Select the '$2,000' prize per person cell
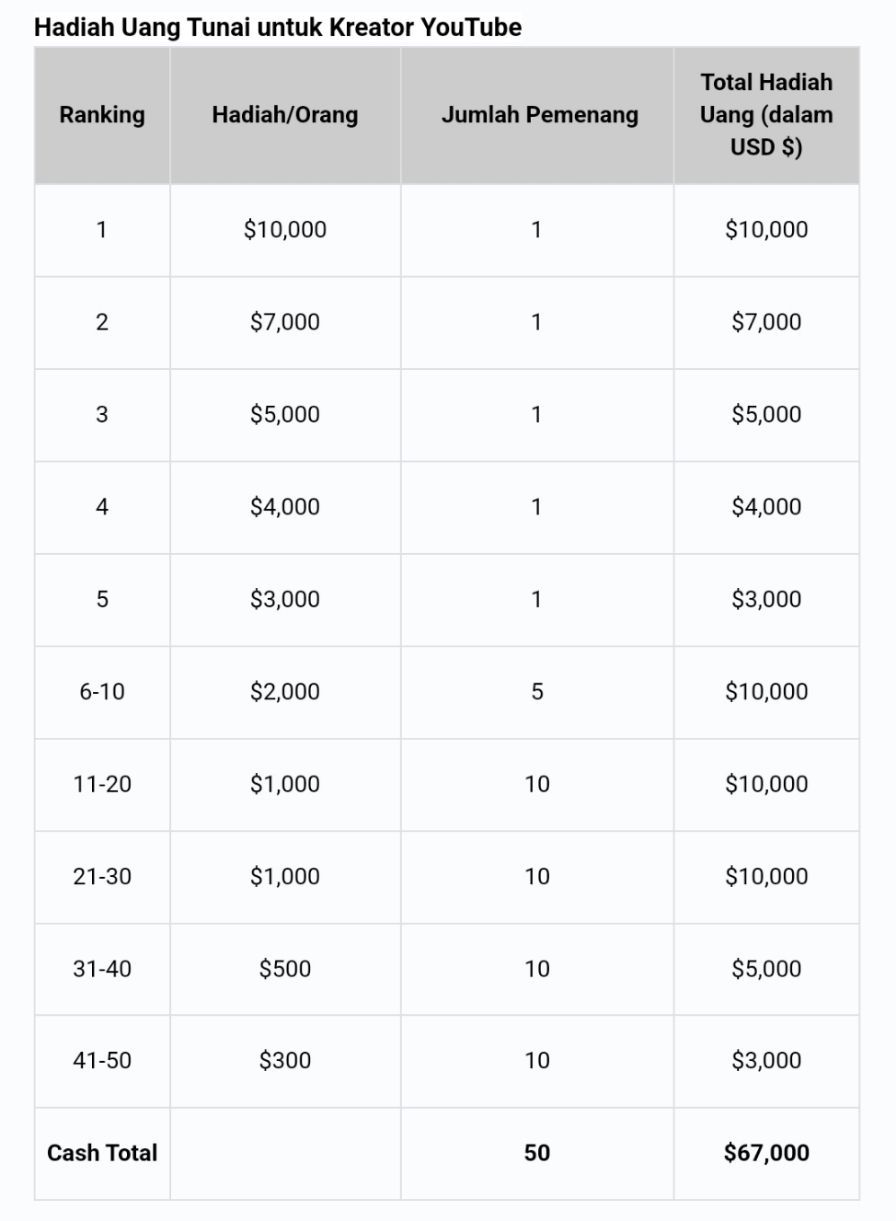Image resolution: width=896 pixels, height=1221 pixels. tap(285, 692)
